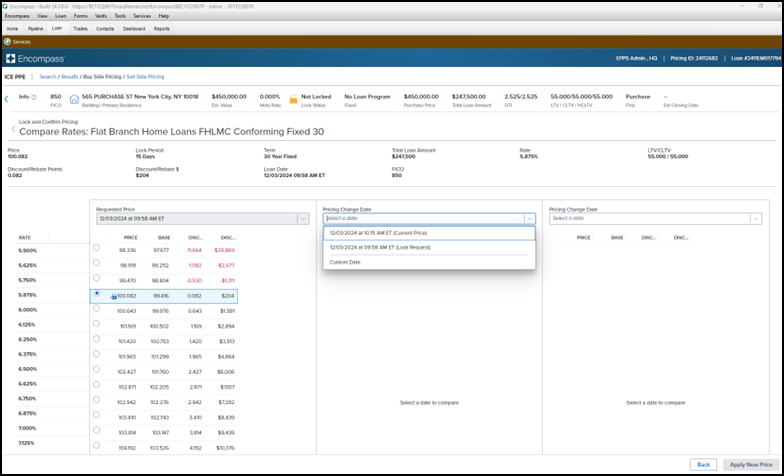Select the 6.625% rate radio button
Image resolution: width=784 pixels, height=476 pixels.
(96, 384)
